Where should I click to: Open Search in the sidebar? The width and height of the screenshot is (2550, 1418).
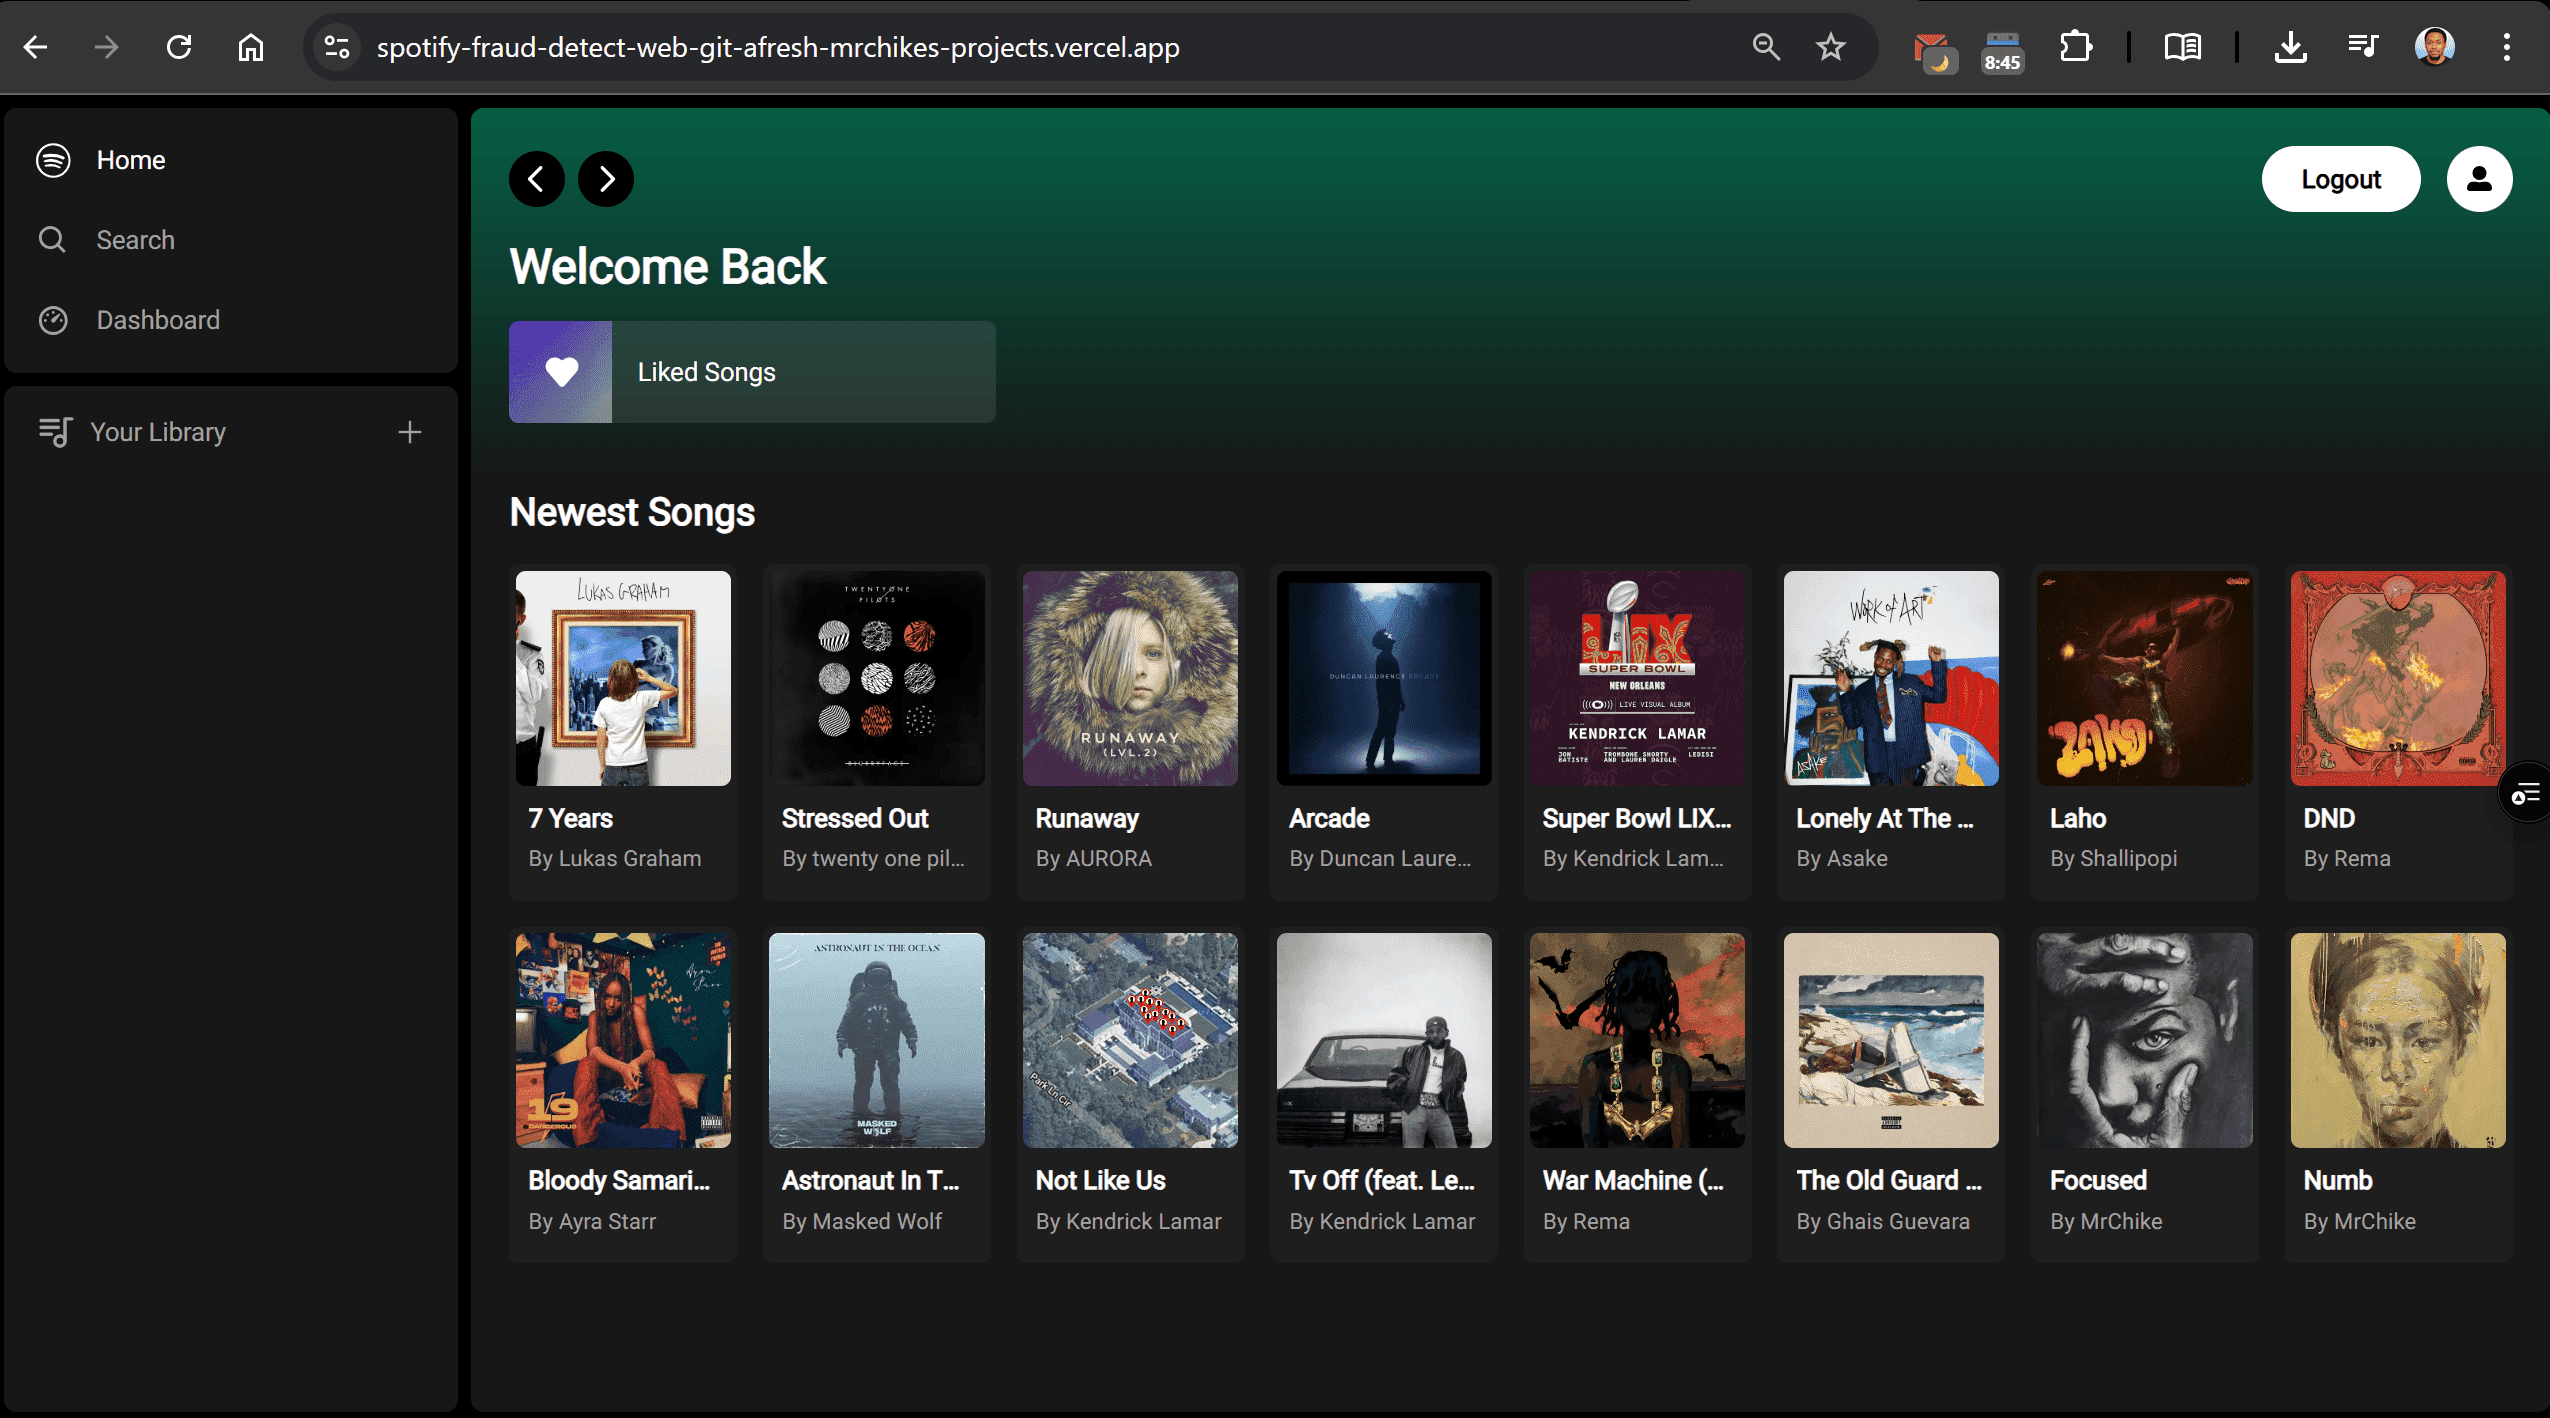click(x=135, y=240)
